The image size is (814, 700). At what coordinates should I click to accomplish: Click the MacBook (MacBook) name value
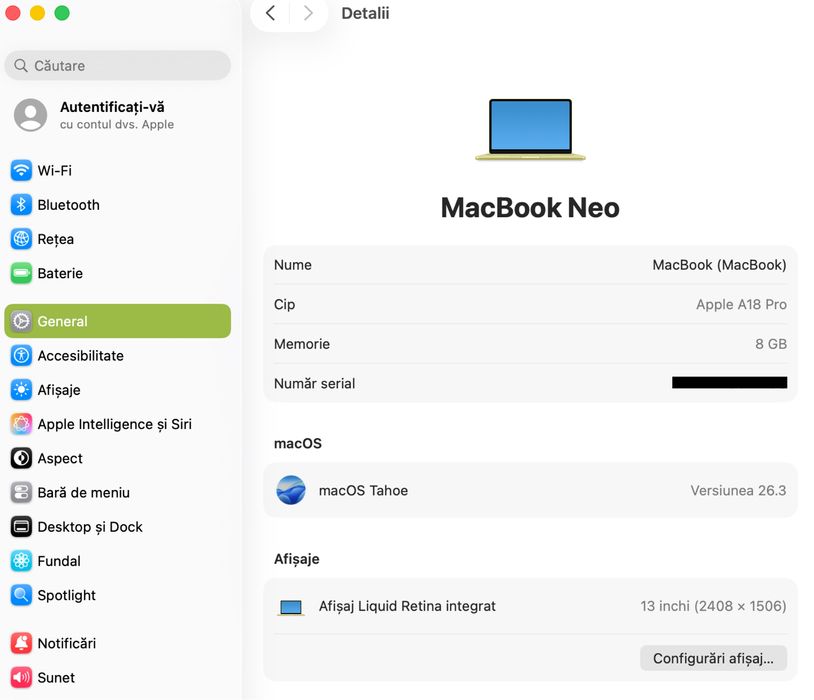719,265
